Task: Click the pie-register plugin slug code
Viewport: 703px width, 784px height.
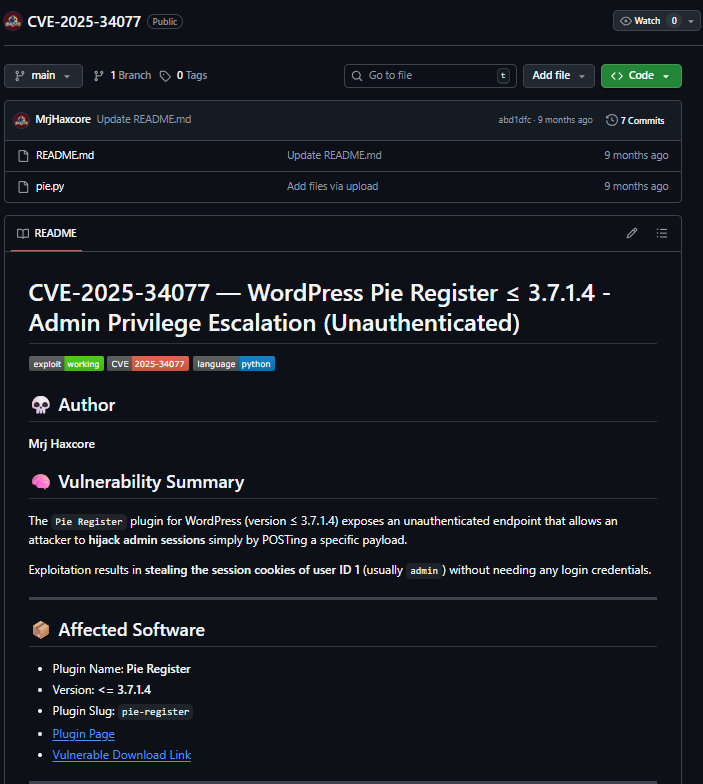Action: 156,712
